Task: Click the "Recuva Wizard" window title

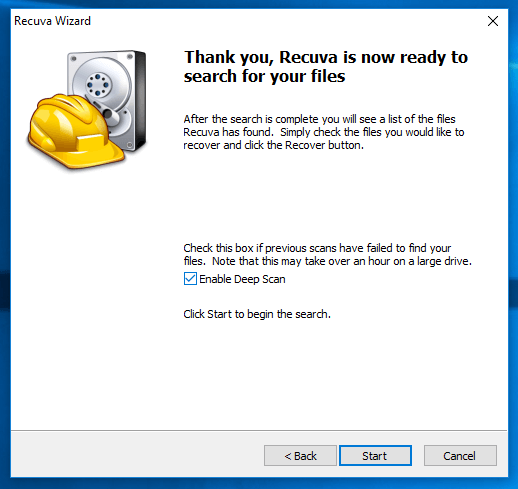Action: pyautogui.click(x=52, y=21)
